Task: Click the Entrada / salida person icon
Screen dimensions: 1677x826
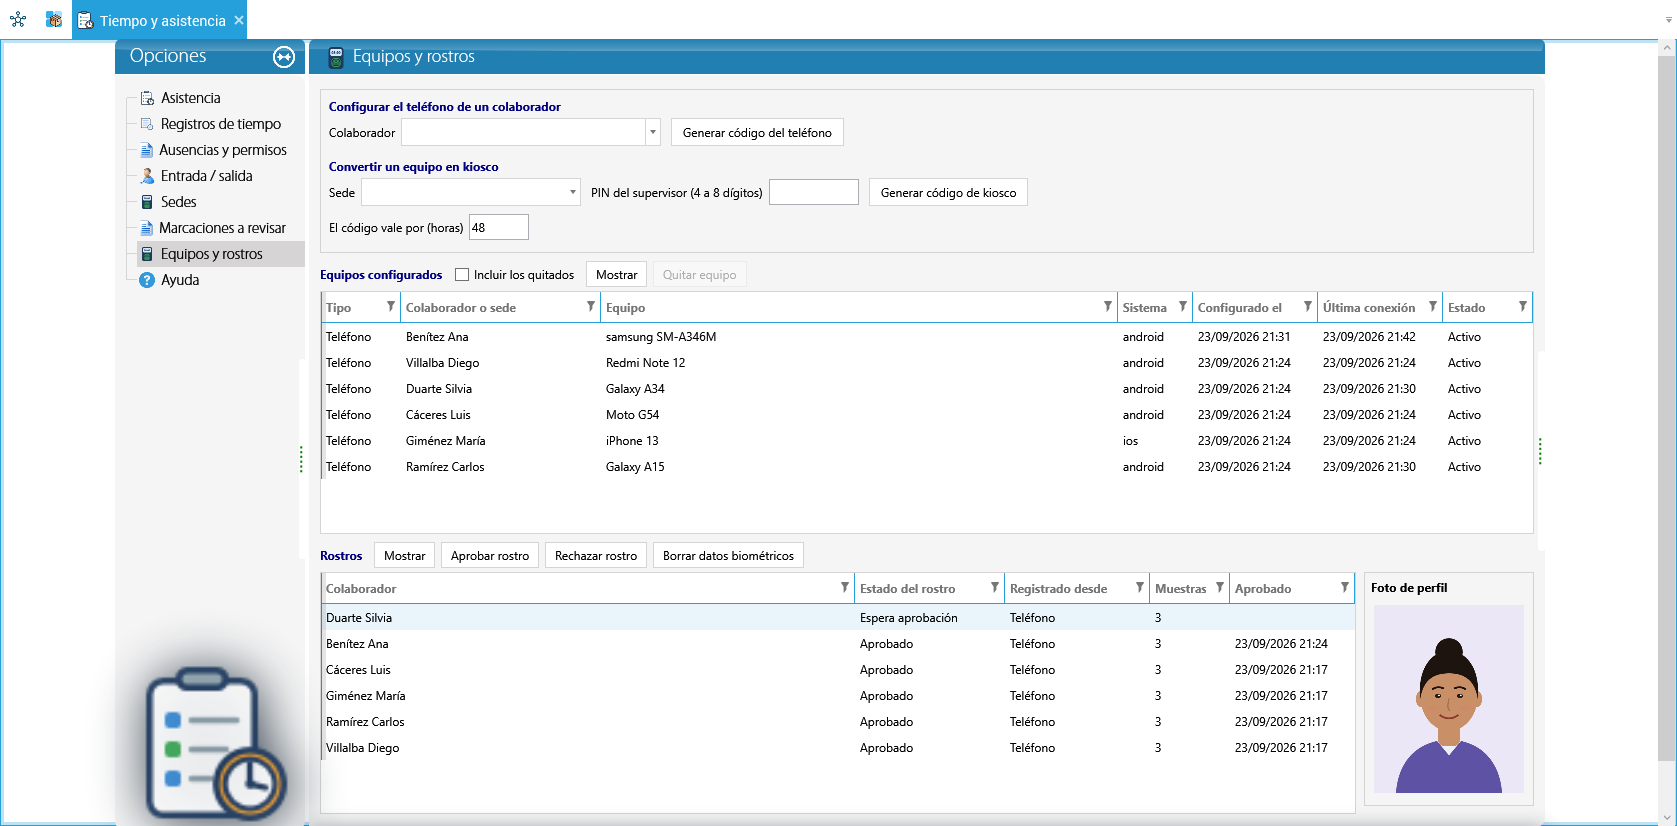Action: point(147,176)
